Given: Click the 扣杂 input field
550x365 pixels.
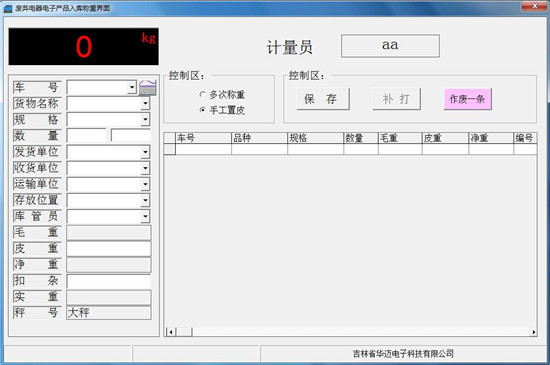Looking at the screenshot, I should [109, 281].
